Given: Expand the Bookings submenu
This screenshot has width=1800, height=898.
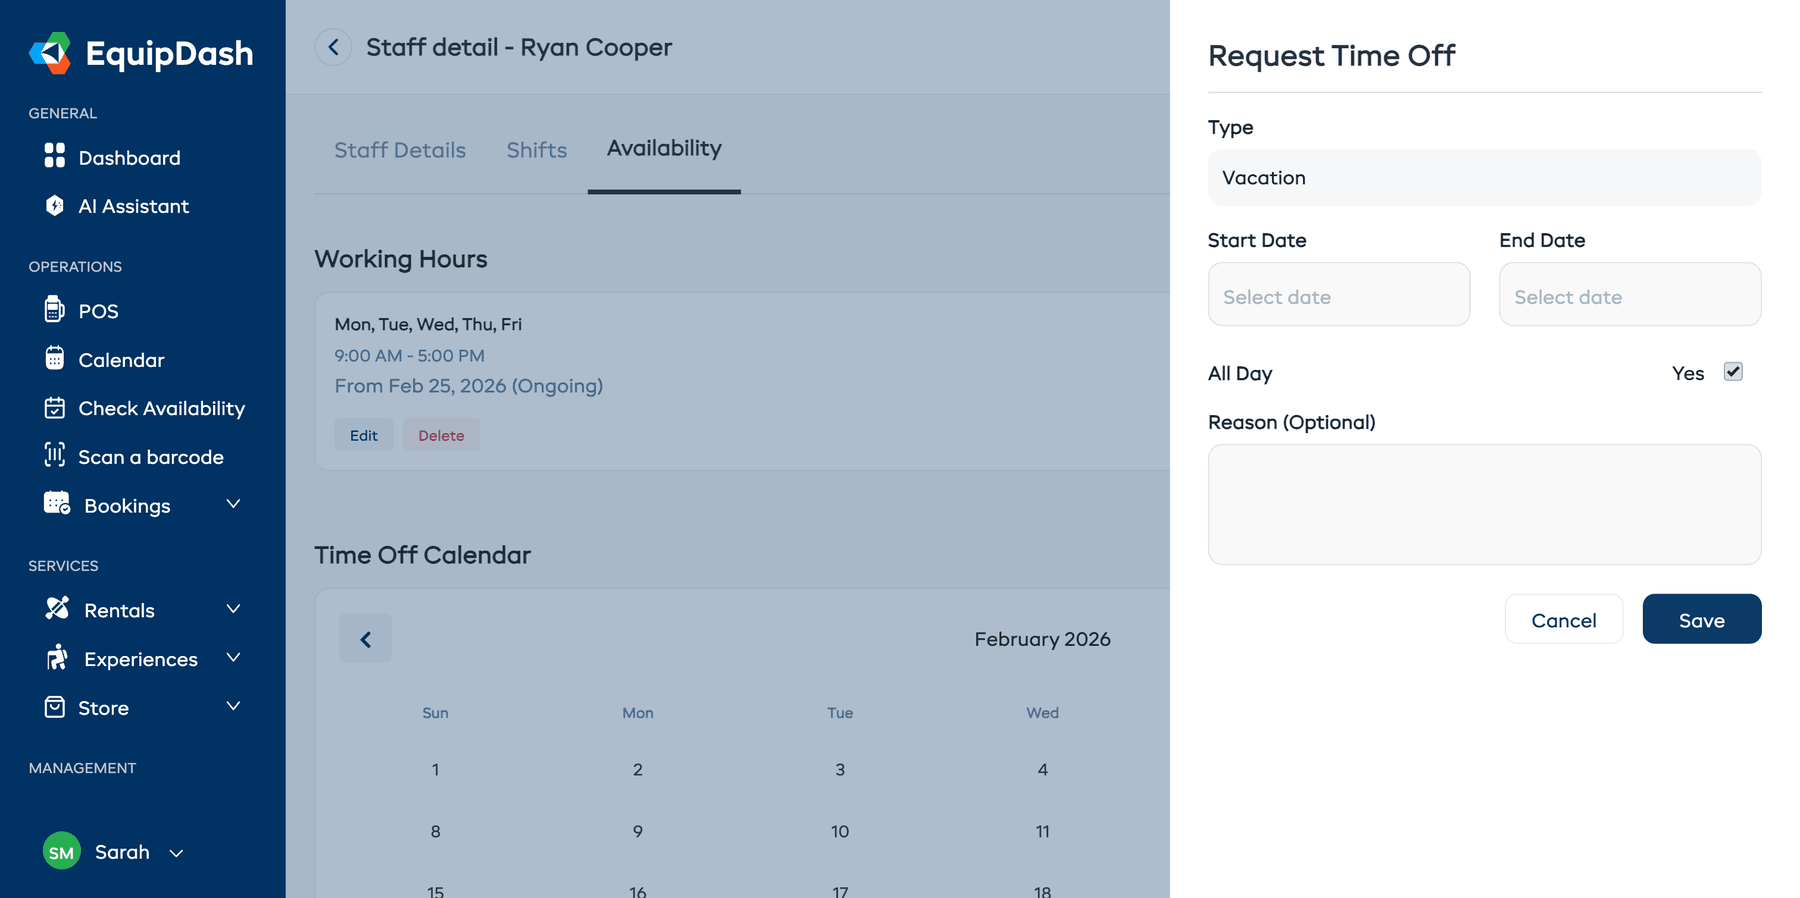Looking at the screenshot, I should point(233,505).
